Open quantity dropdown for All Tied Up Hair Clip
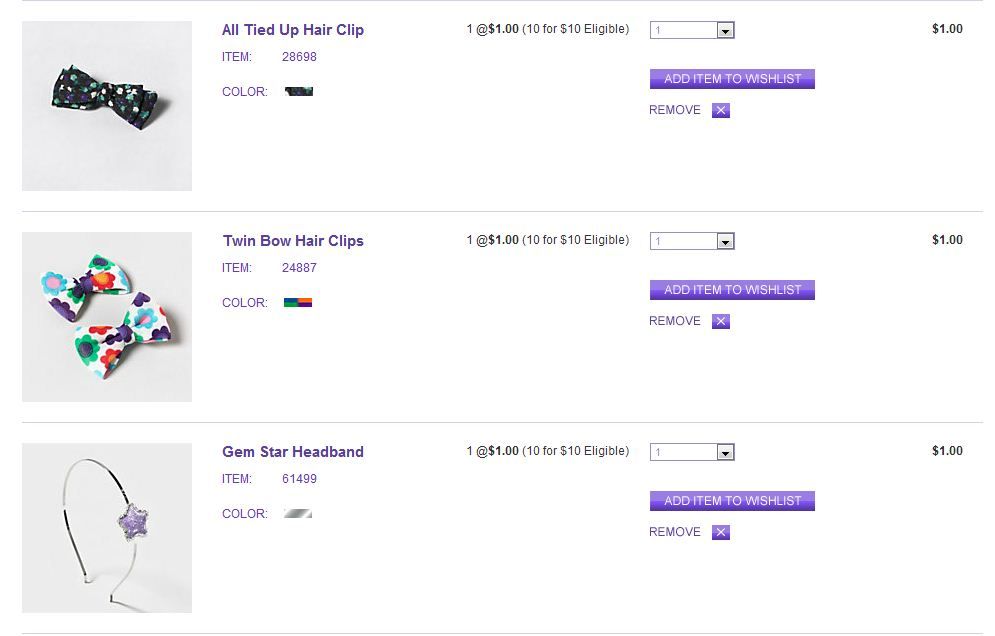Viewport: 995px width, 636px height. [692, 31]
